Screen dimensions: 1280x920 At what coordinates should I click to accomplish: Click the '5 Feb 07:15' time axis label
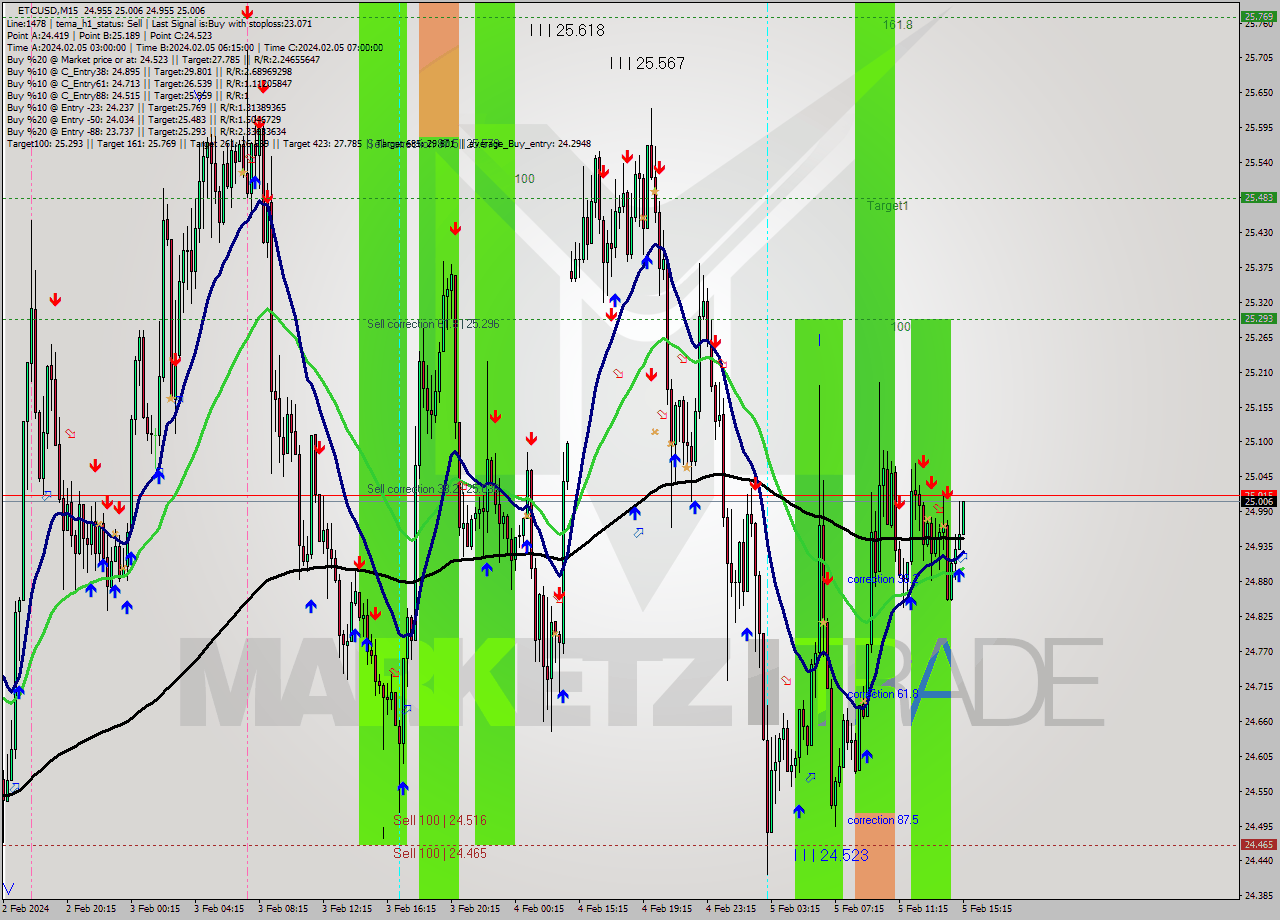(x=859, y=909)
